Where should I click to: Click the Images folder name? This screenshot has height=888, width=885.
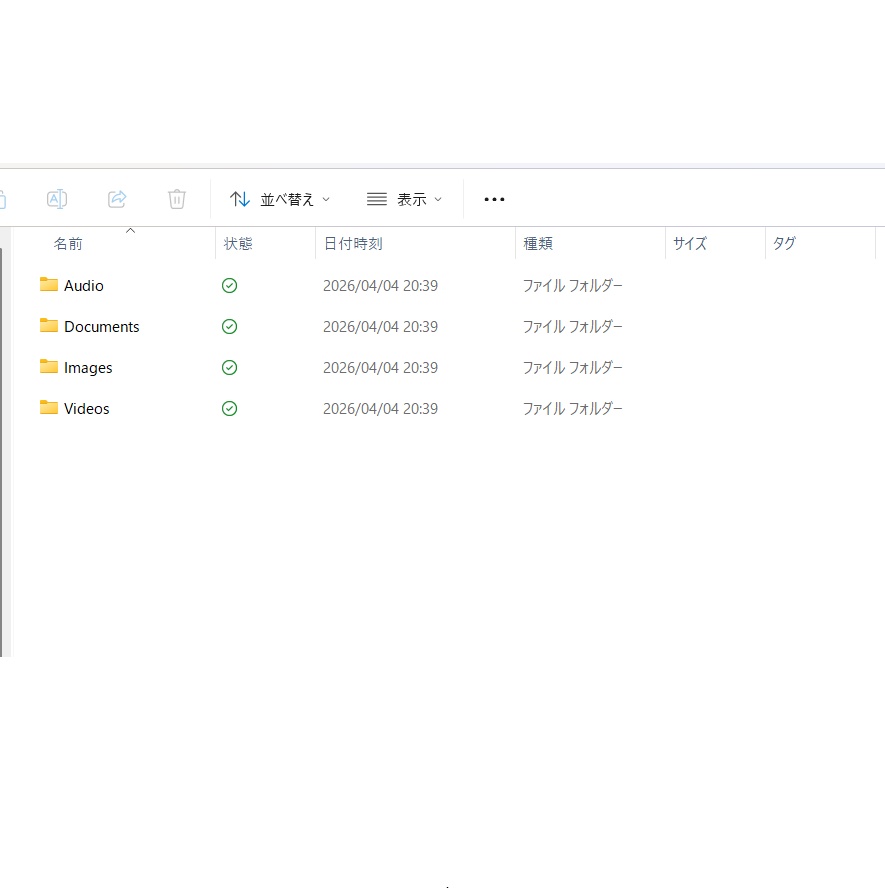tap(88, 368)
